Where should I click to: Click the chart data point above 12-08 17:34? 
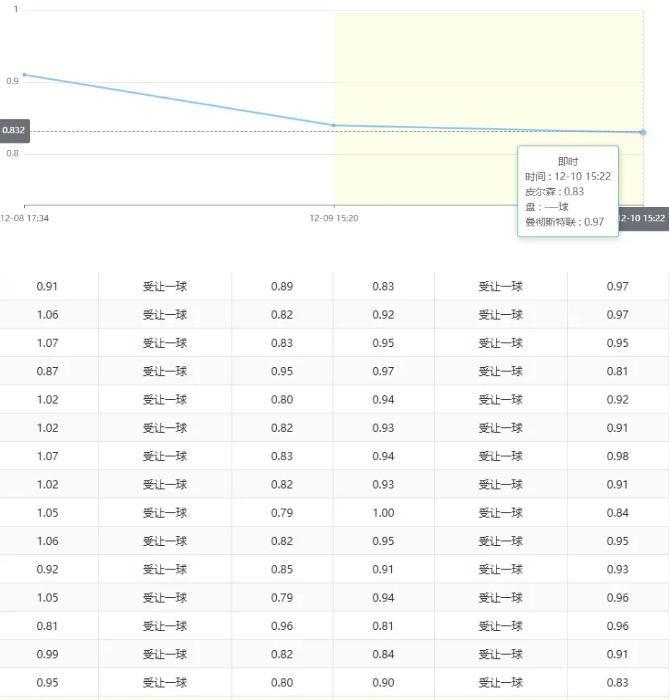point(24,75)
